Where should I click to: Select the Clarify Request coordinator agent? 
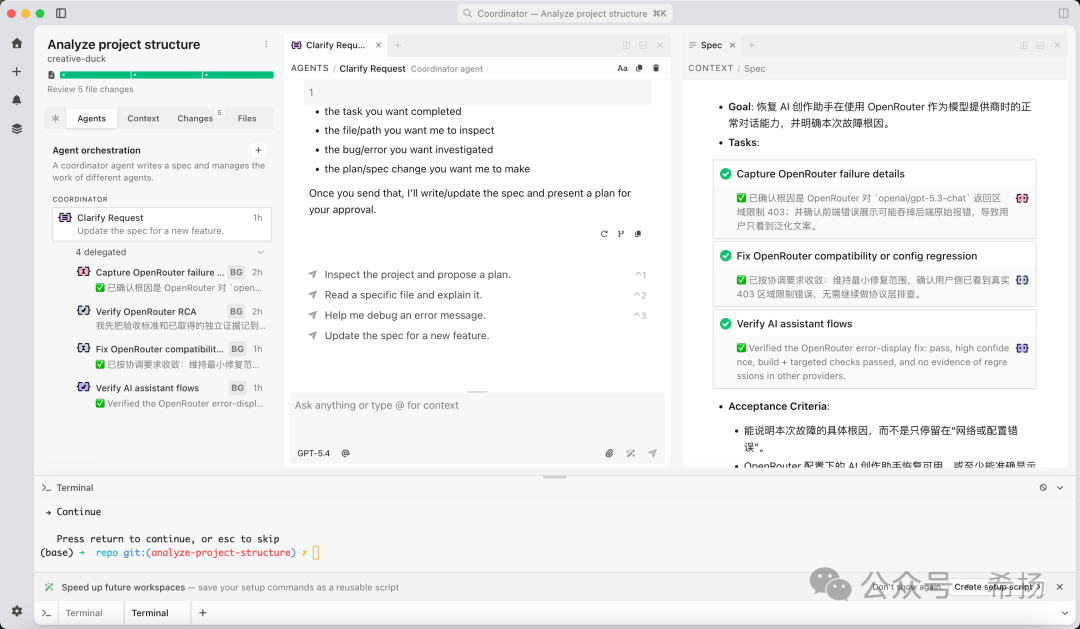coord(162,224)
